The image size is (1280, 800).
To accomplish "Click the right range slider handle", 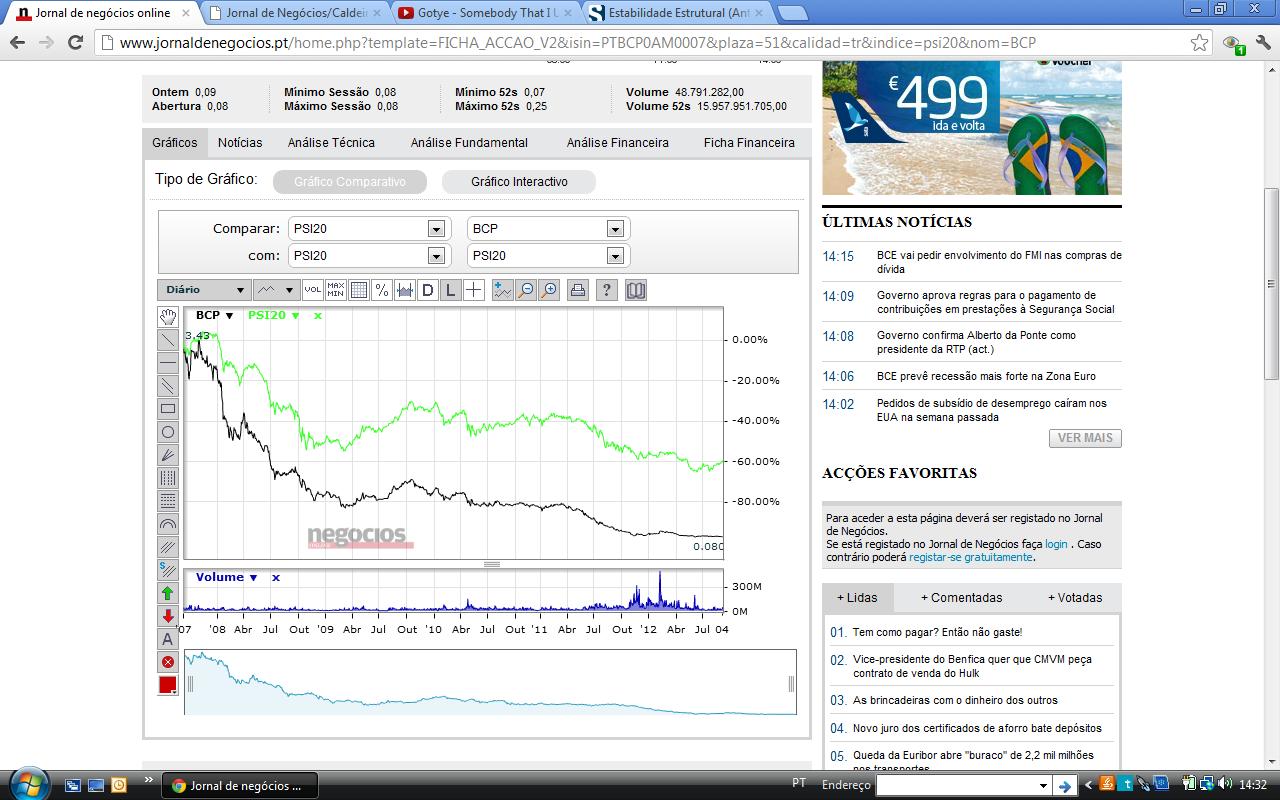I will click(x=791, y=684).
